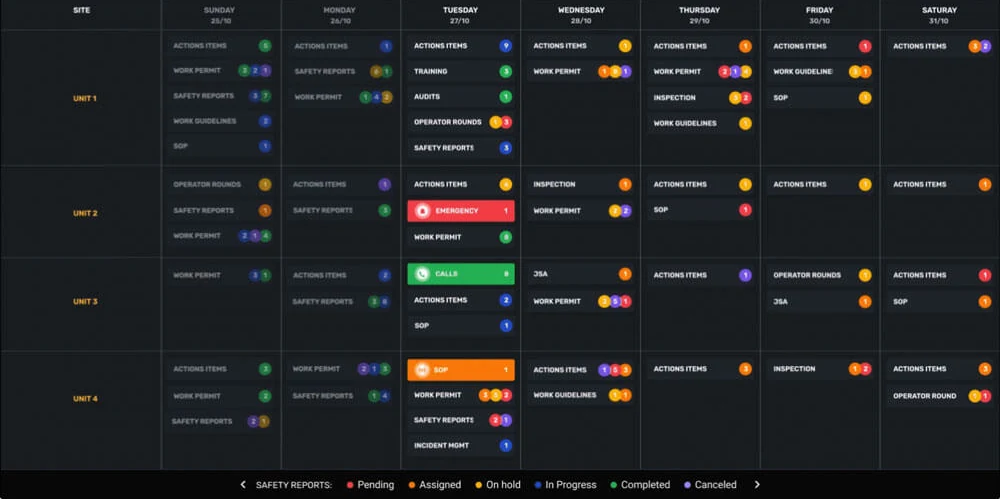Click the SAFETY REPORTS legend label
The height and width of the screenshot is (499, 1000).
pos(294,485)
